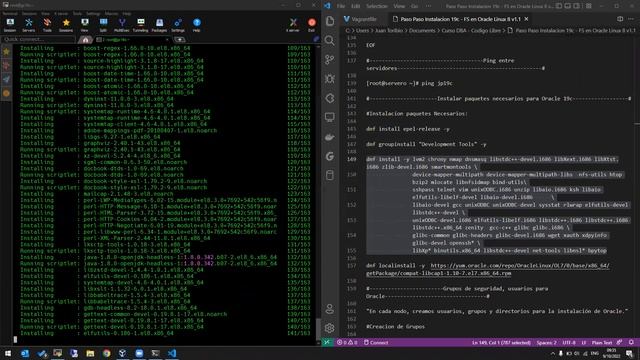Open the Accounts icon in VS Code

pos(330,309)
